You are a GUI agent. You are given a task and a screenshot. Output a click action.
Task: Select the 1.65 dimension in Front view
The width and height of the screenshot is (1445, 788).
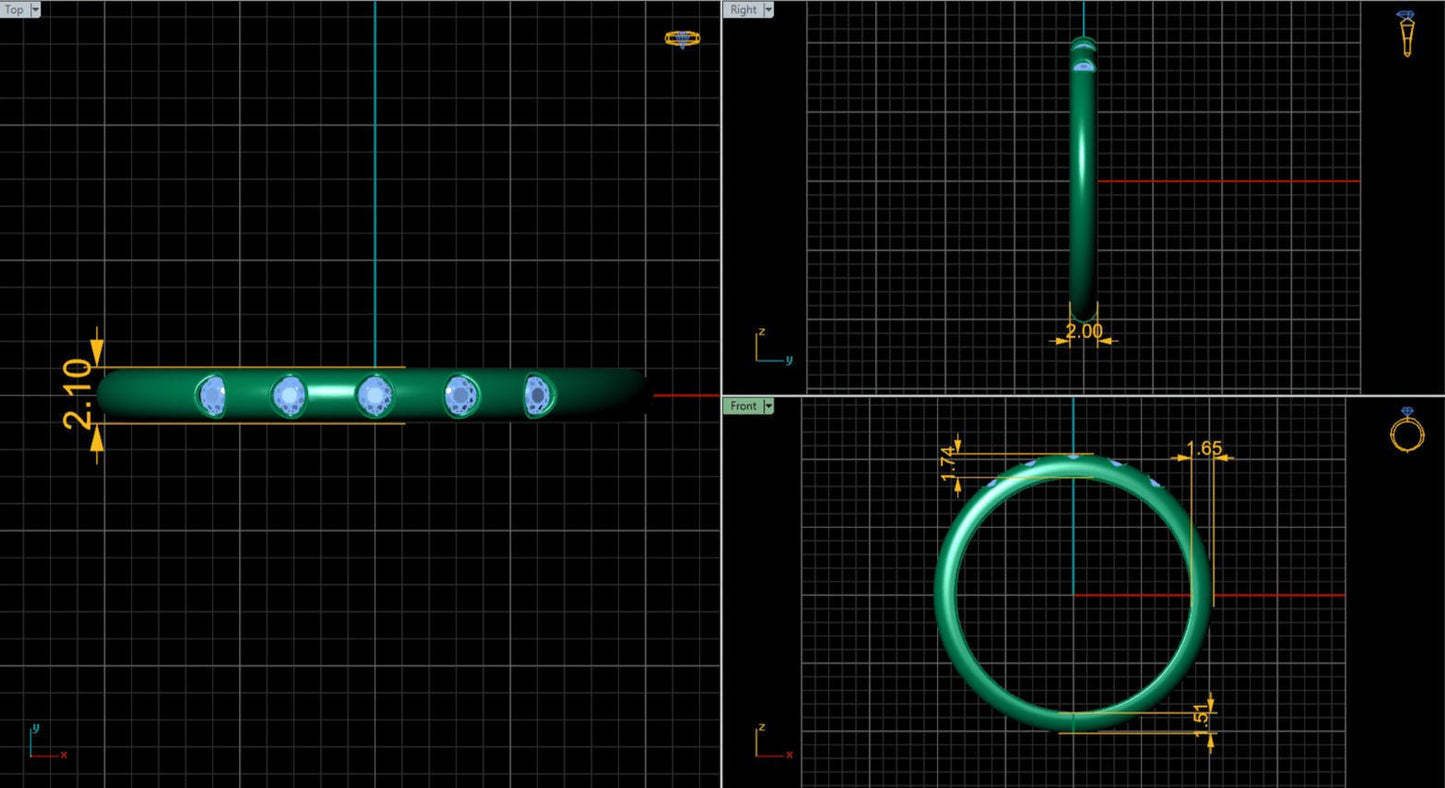pyautogui.click(x=1203, y=448)
